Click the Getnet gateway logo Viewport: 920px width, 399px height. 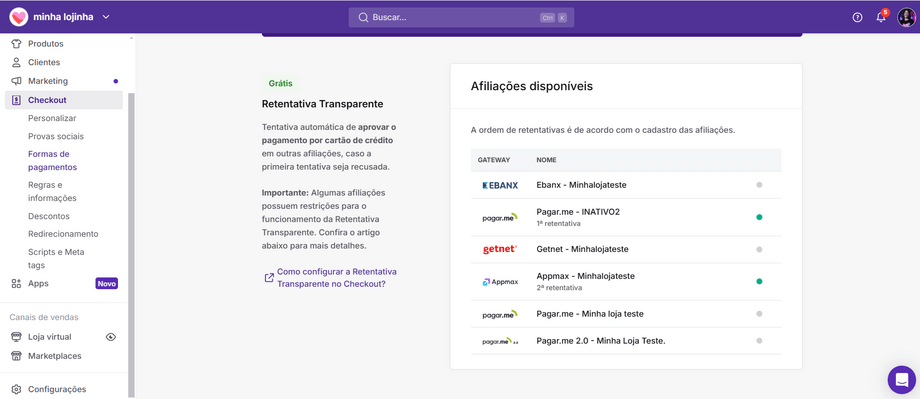[500, 249]
